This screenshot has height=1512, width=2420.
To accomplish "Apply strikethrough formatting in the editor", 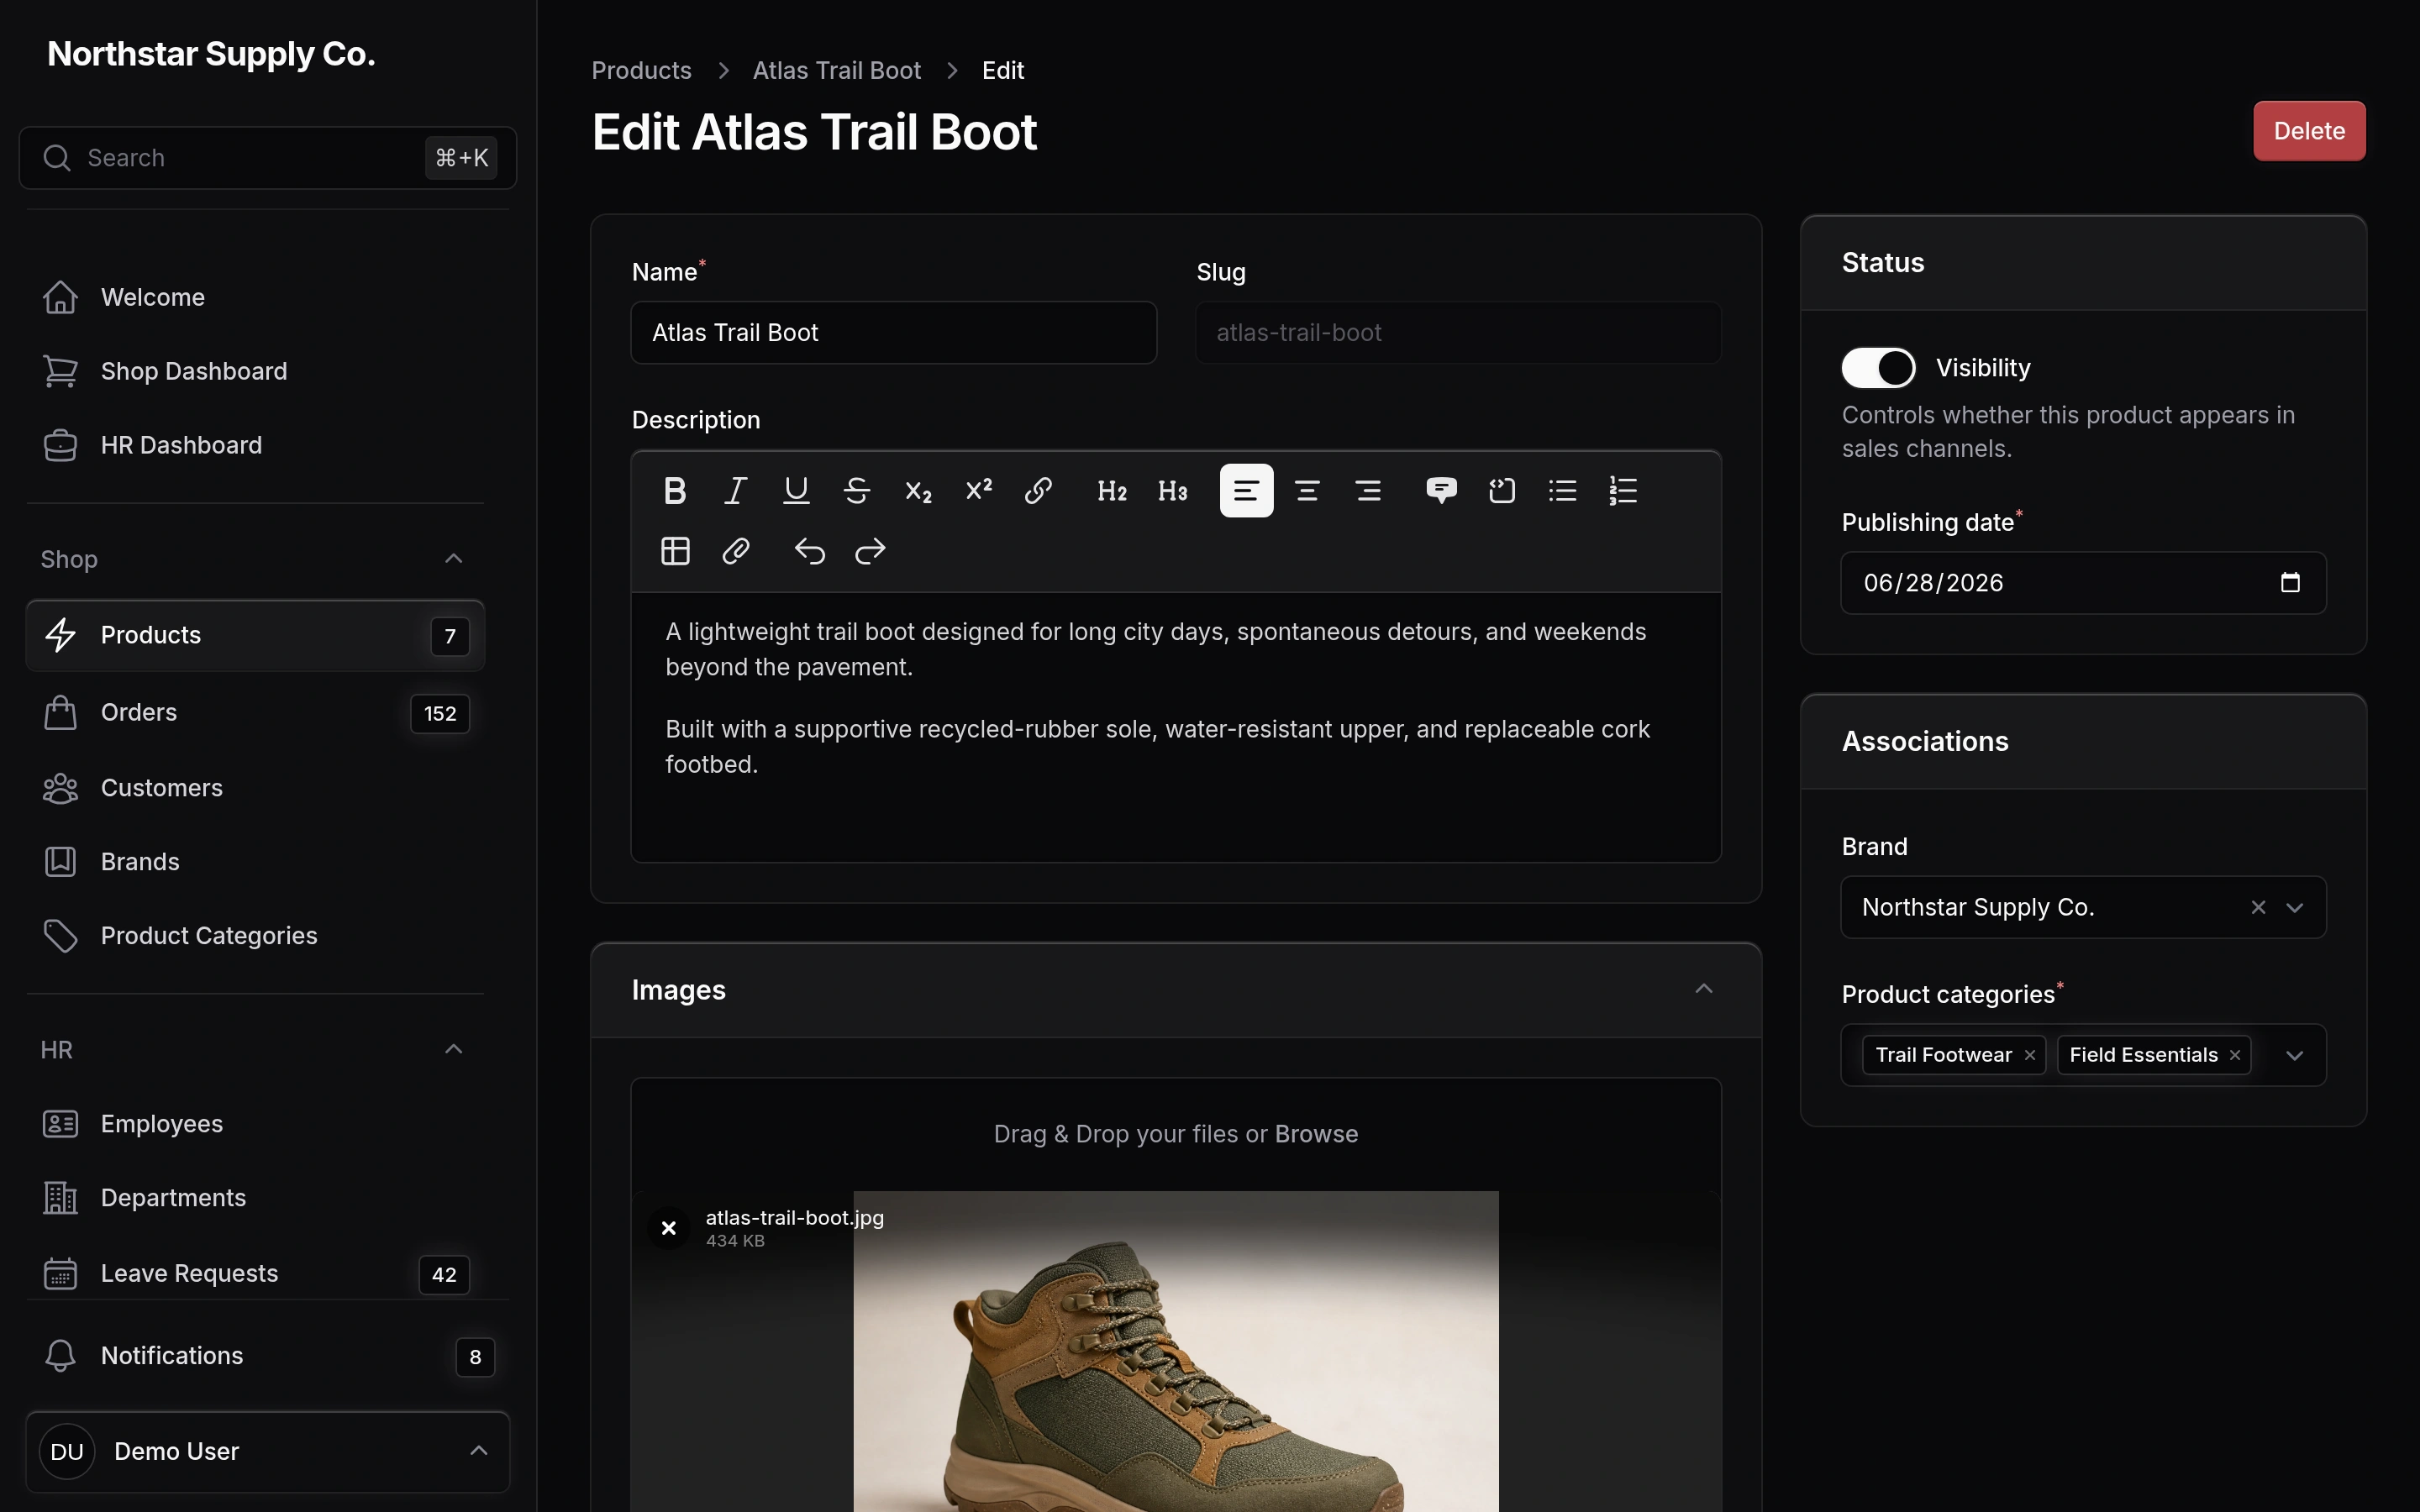I will tap(857, 490).
